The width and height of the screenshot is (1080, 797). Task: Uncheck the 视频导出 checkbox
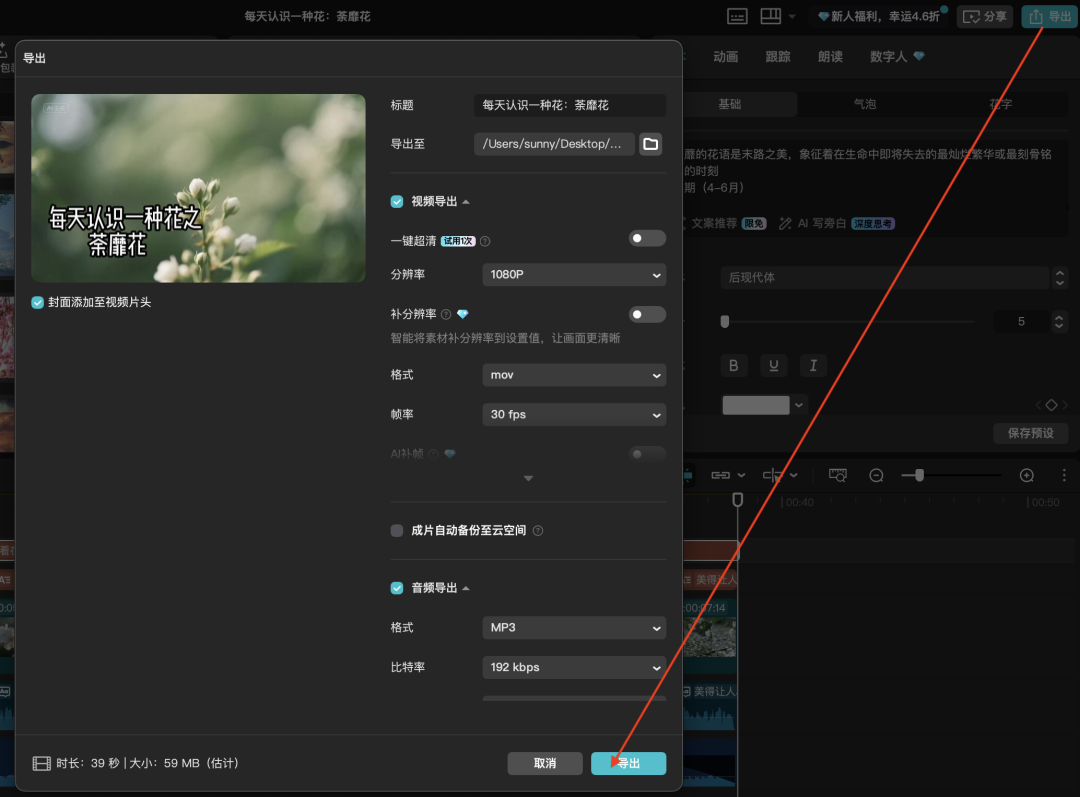(x=397, y=201)
